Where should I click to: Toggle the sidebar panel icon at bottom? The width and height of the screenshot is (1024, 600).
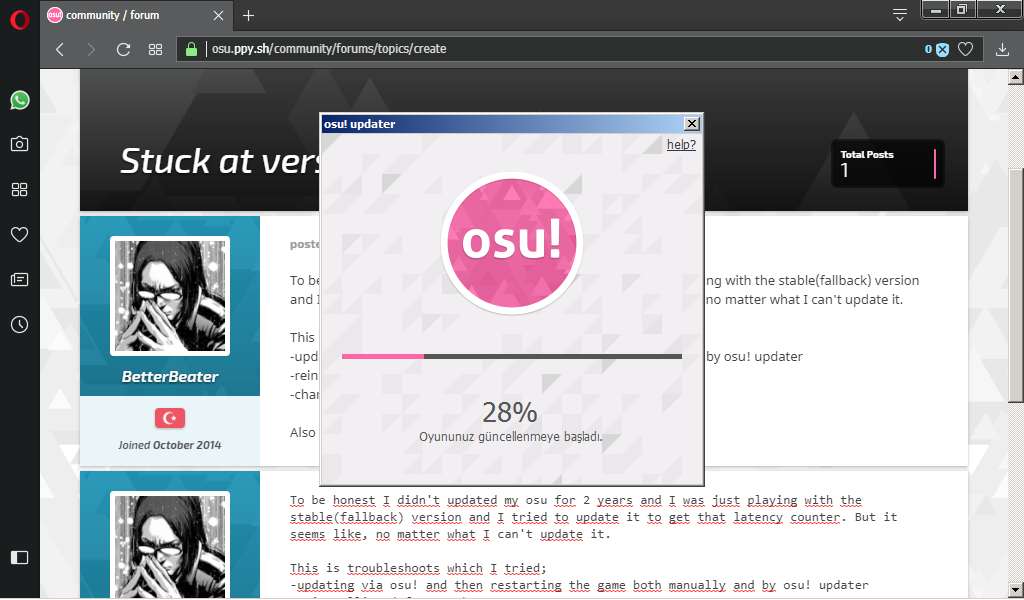tap(20, 557)
